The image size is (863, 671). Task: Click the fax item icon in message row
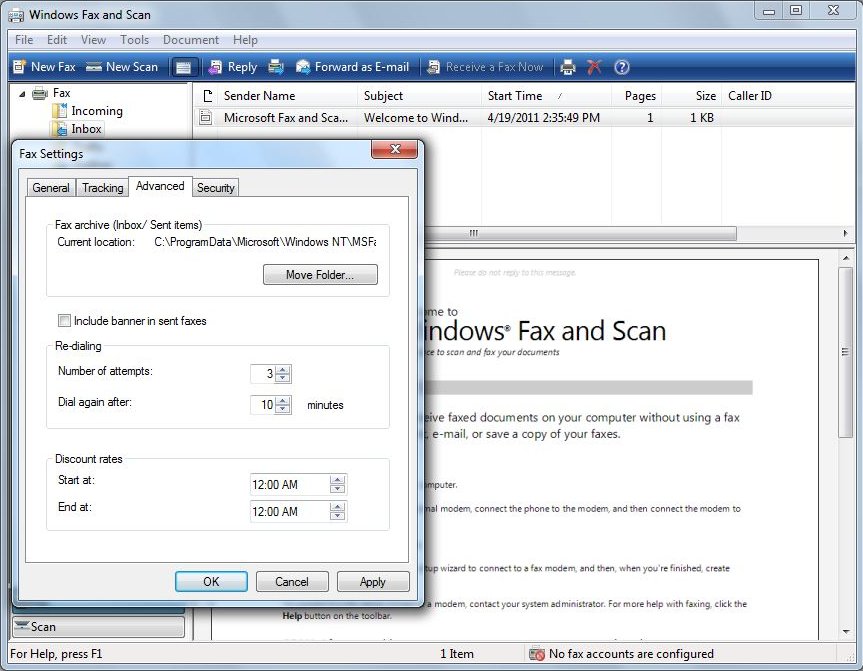pyautogui.click(x=205, y=117)
